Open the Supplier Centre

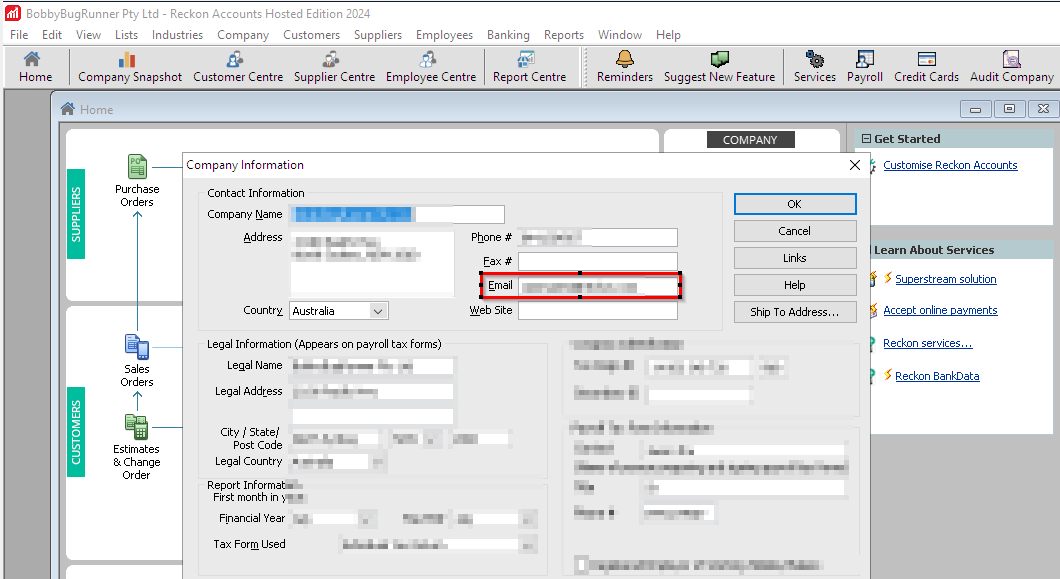(334, 67)
